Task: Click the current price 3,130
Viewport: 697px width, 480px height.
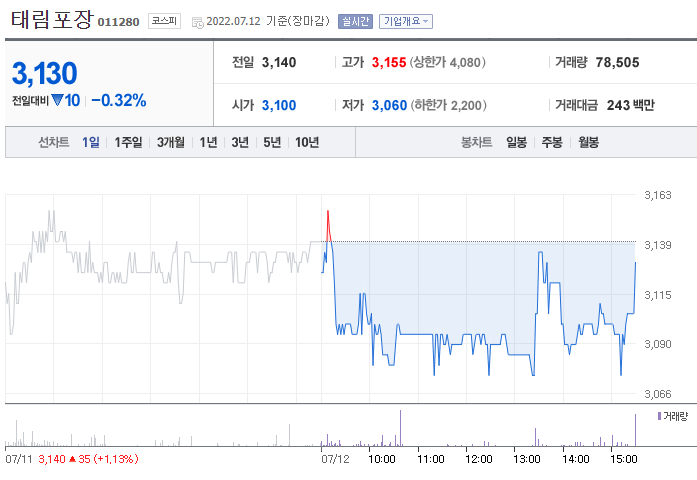Action: pyautogui.click(x=44, y=73)
